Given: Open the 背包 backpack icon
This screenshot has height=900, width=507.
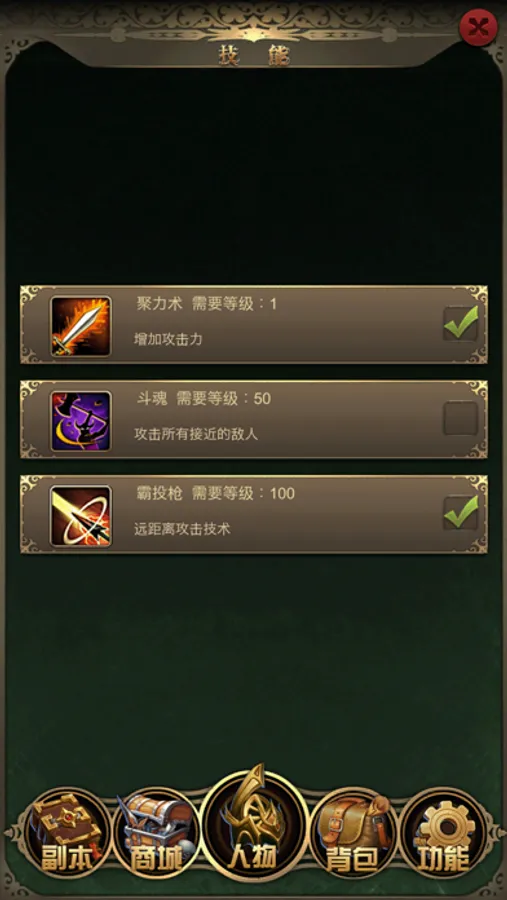Looking at the screenshot, I should (353, 832).
